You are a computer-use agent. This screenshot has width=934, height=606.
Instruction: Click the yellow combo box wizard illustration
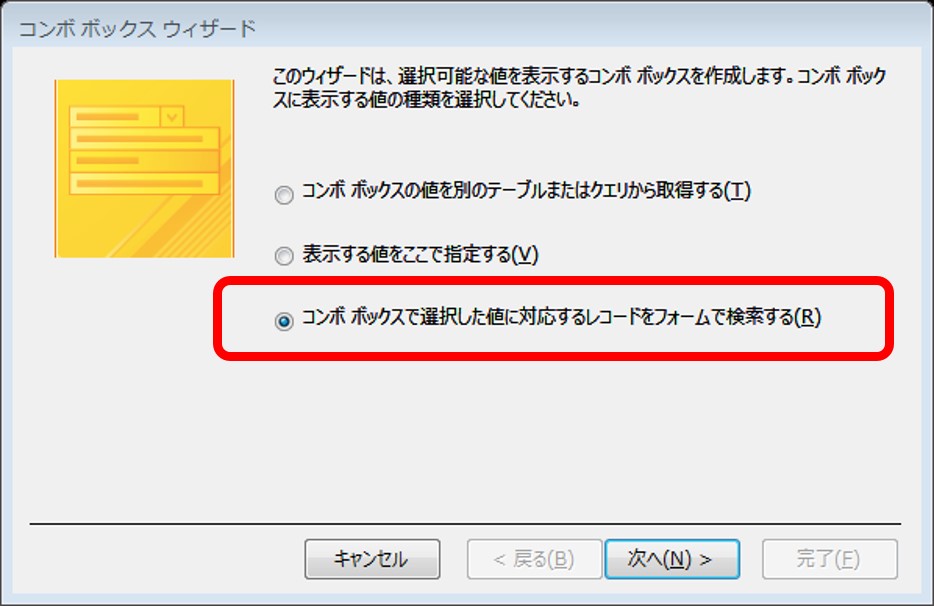[x=144, y=169]
